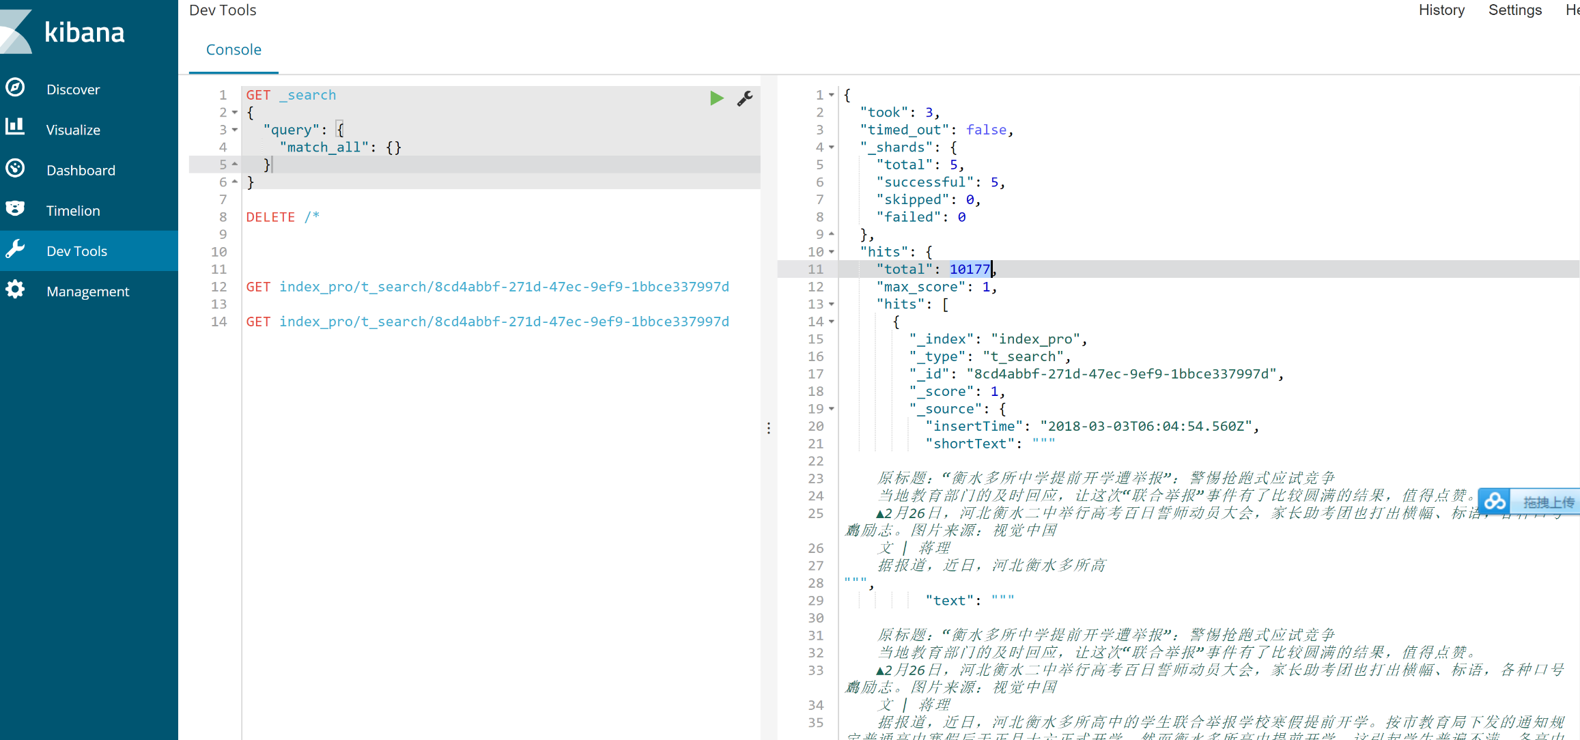Go to Timelion page
Screen dimensions: 1580x740
pyautogui.click(x=73, y=211)
